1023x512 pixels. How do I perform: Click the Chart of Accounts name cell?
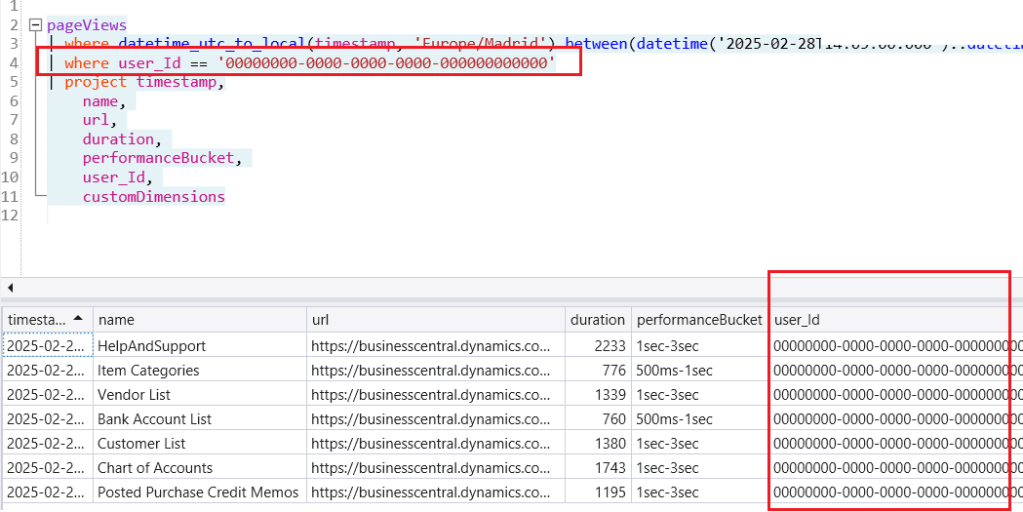click(x=154, y=468)
